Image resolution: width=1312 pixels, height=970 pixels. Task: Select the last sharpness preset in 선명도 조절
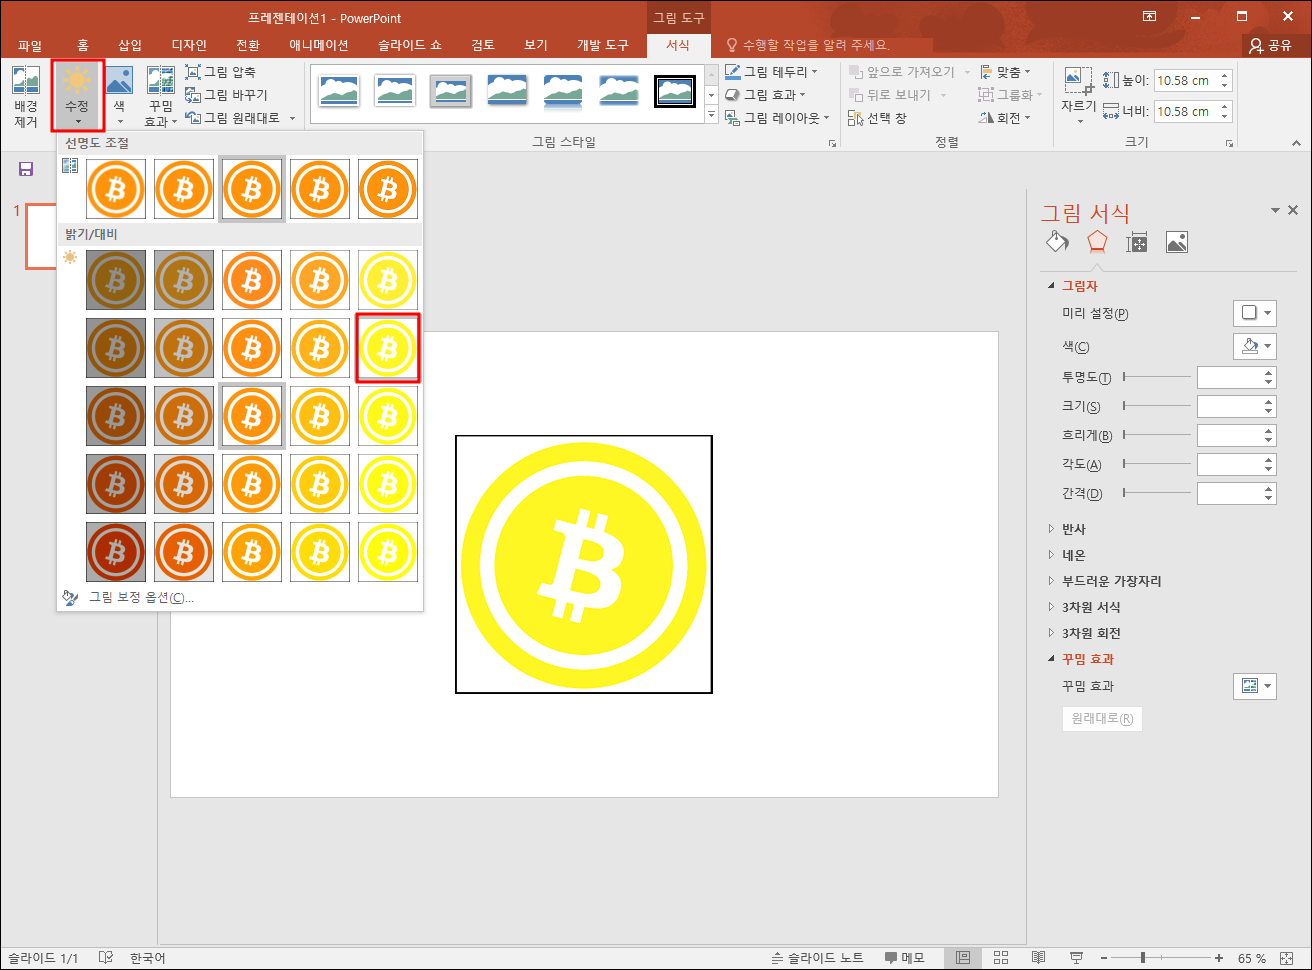[x=388, y=188]
